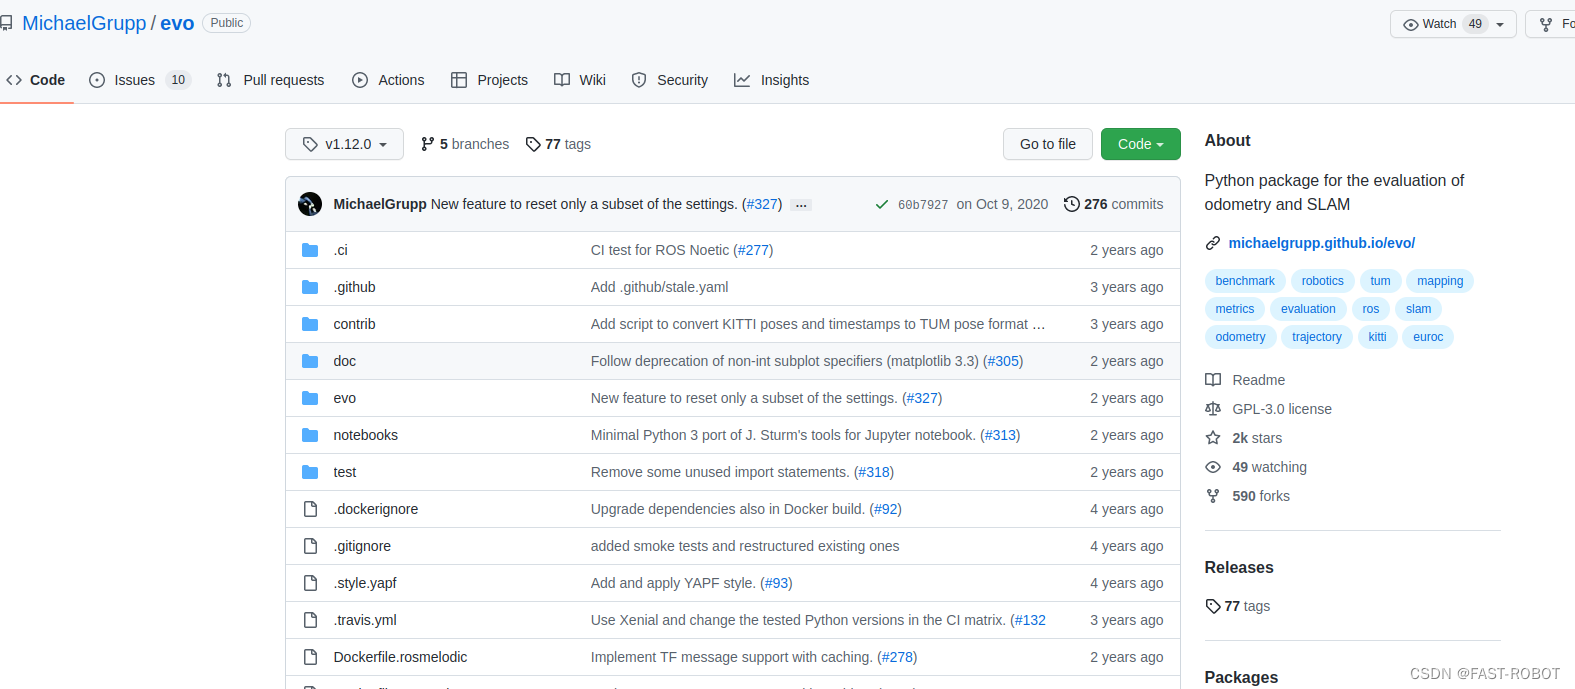Select the euroc topic tag
1575x689 pixels.
tap(1428, 337)
